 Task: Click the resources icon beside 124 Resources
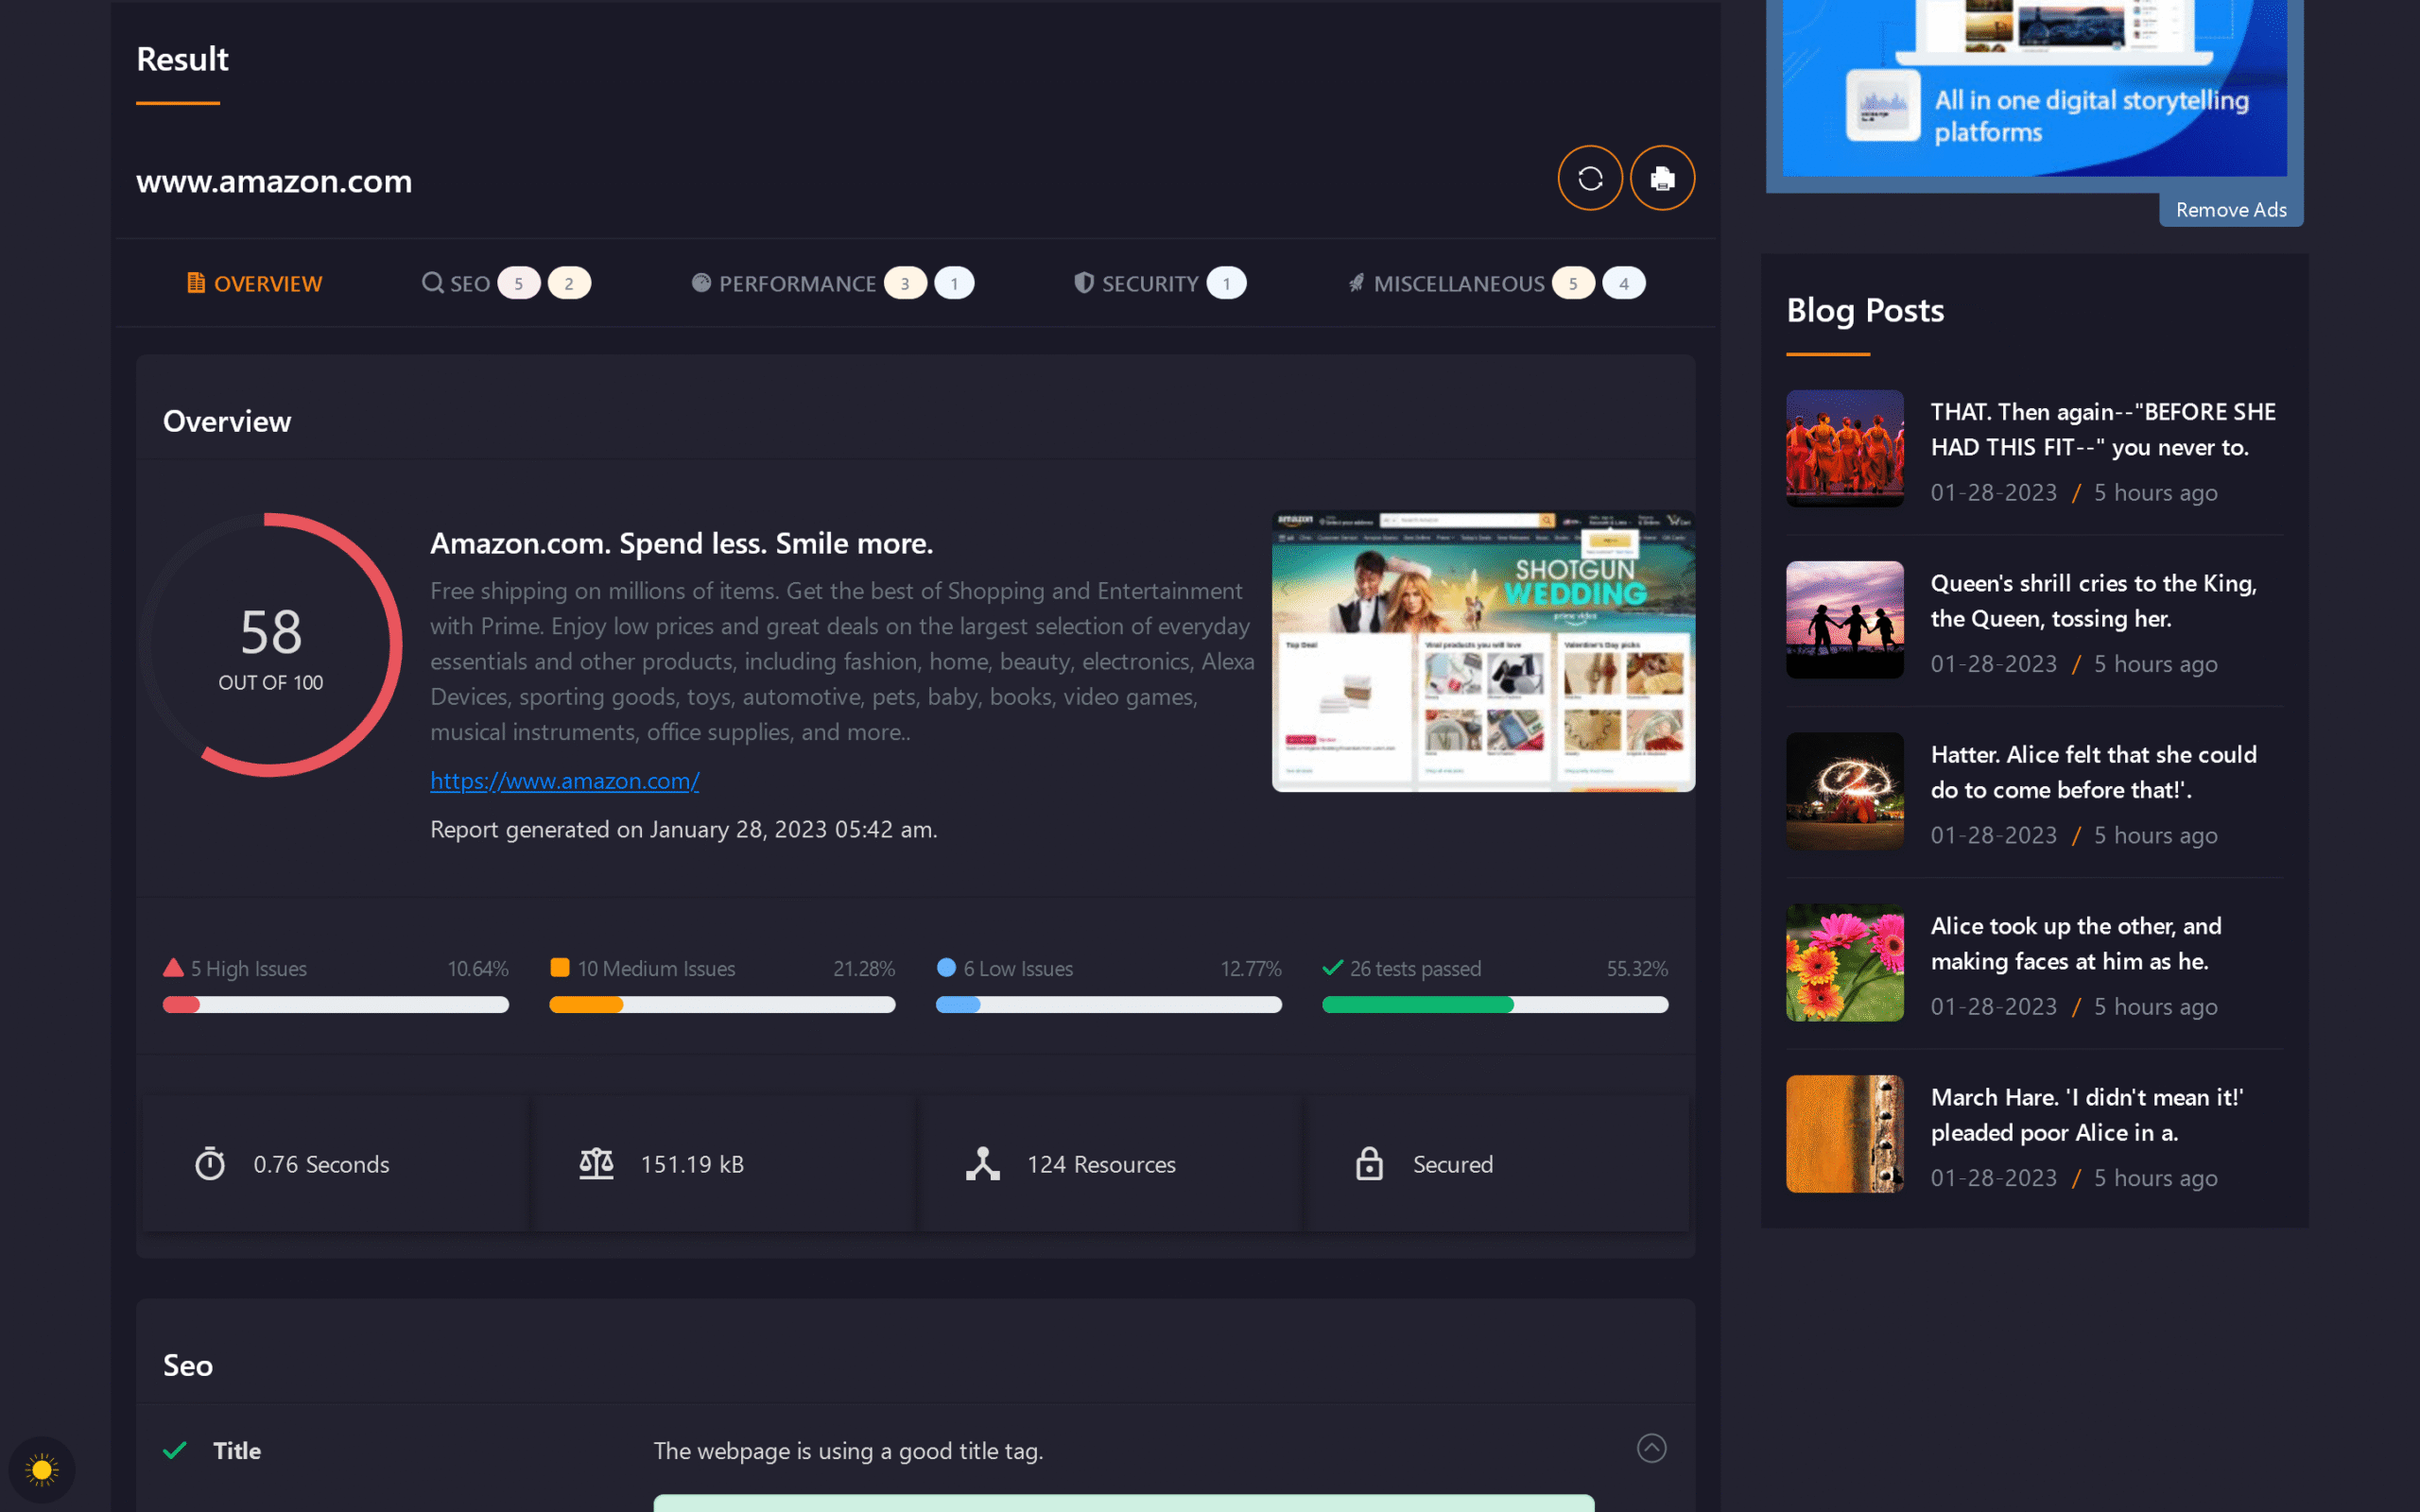(x=984, y=1163)
